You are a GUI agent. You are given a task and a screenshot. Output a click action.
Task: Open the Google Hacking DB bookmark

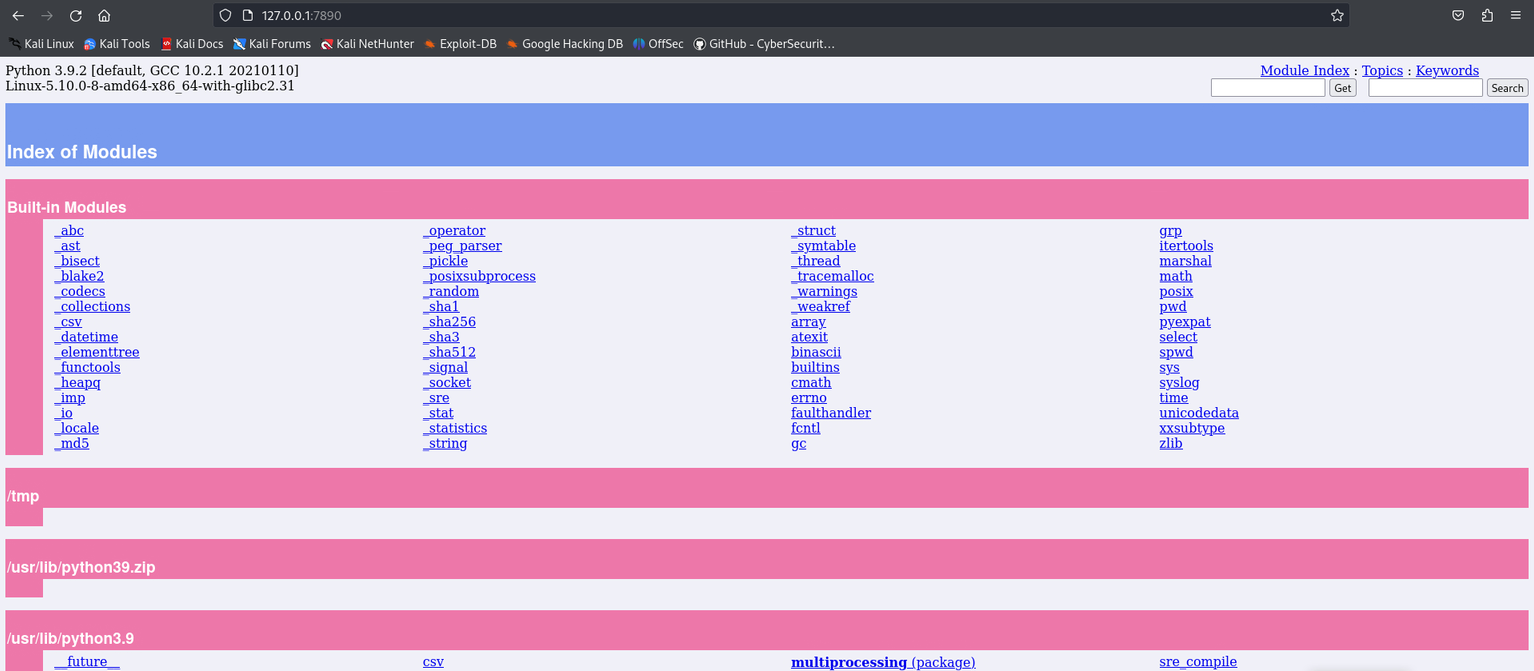pos(564,44)
